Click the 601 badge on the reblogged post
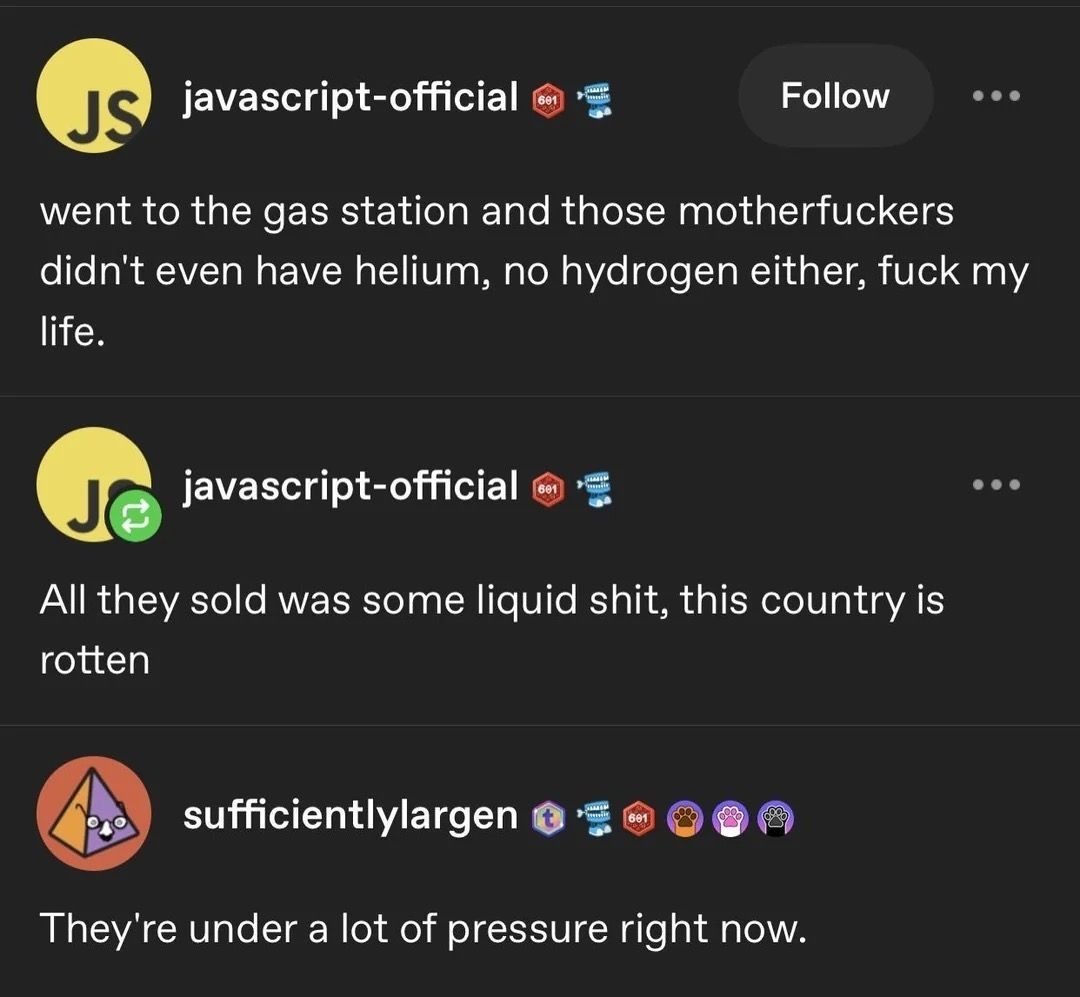 click(x=548, y=487)
